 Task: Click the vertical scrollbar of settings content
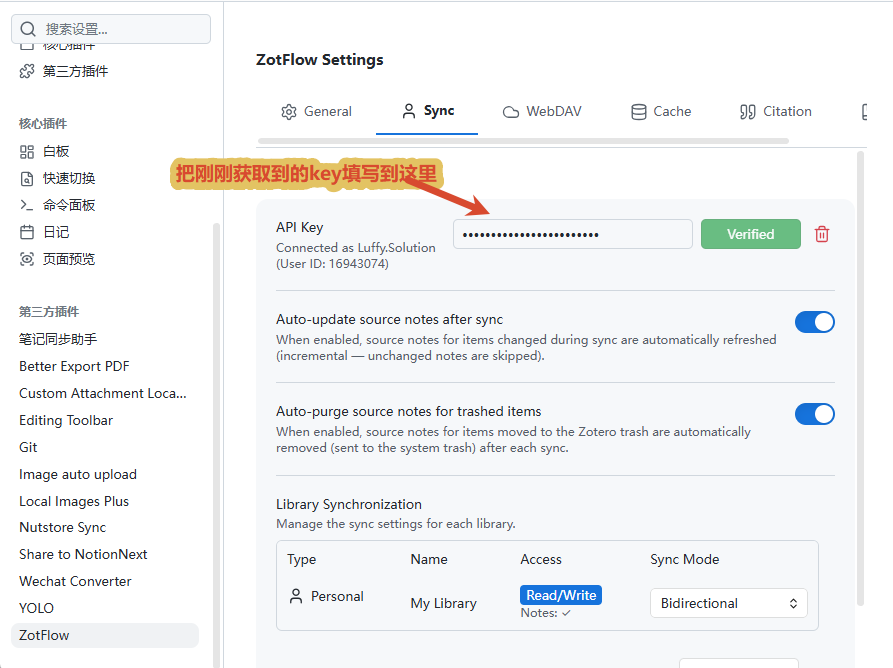pos(861,379)
